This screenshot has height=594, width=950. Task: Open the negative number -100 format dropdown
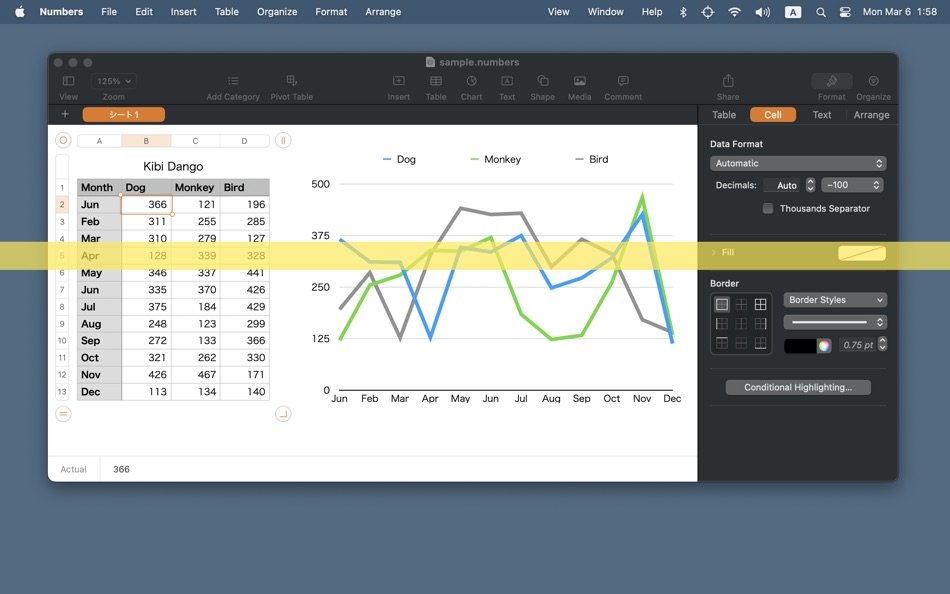(x=852, y=185)
